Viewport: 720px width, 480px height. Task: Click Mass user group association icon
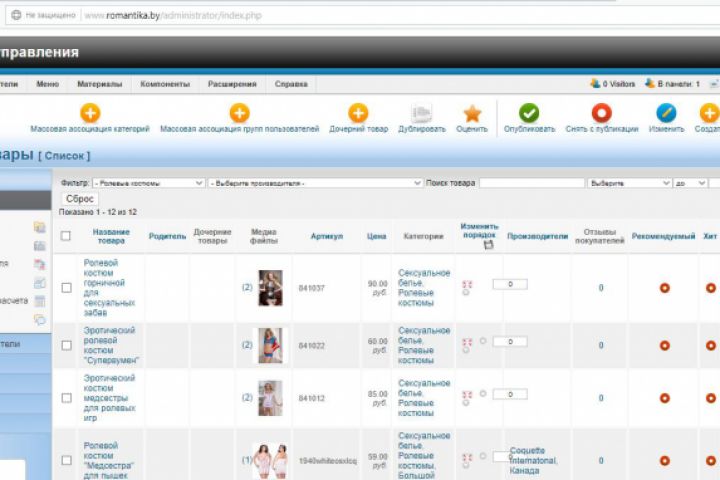click(239, 113)
